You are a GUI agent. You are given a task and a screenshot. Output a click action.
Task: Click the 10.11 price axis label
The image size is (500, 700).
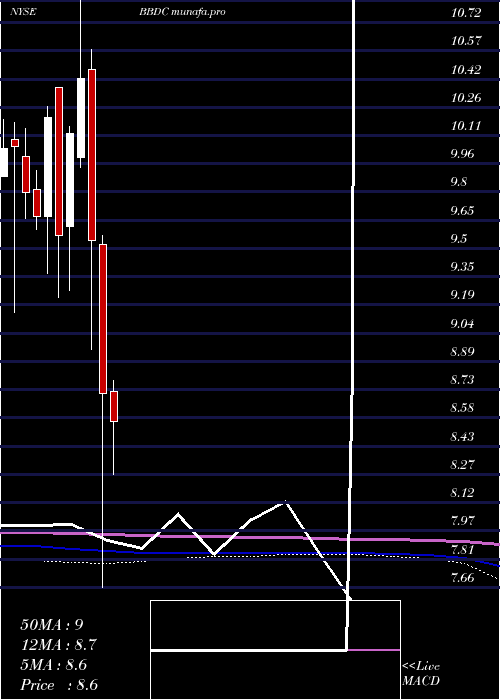pos(466,125)
